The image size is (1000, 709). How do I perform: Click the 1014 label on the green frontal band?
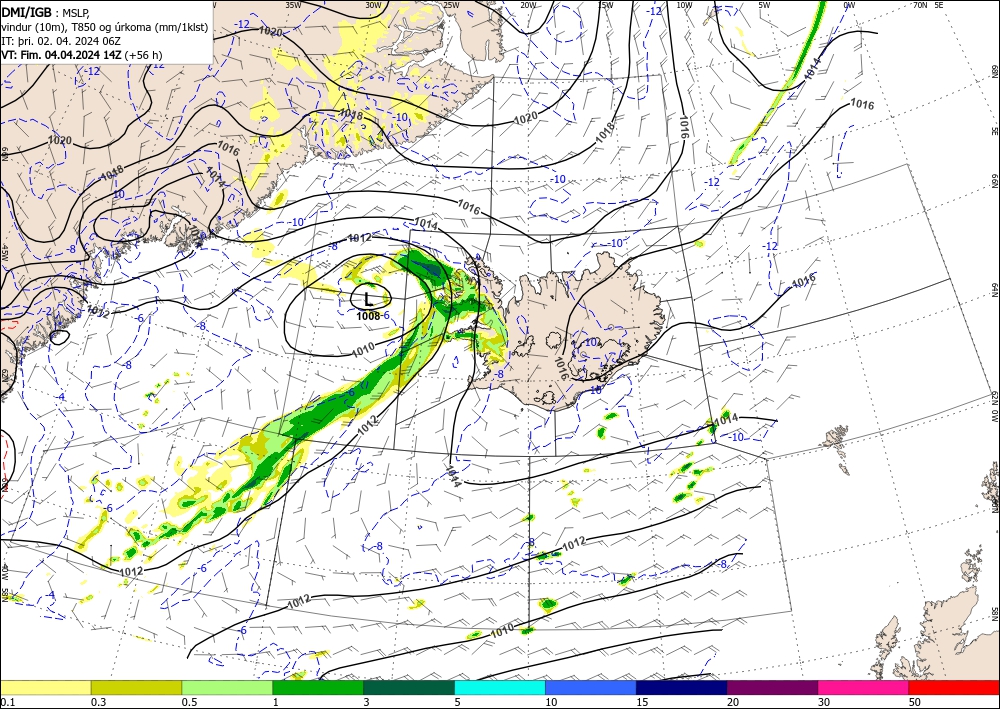pos(812,68)
